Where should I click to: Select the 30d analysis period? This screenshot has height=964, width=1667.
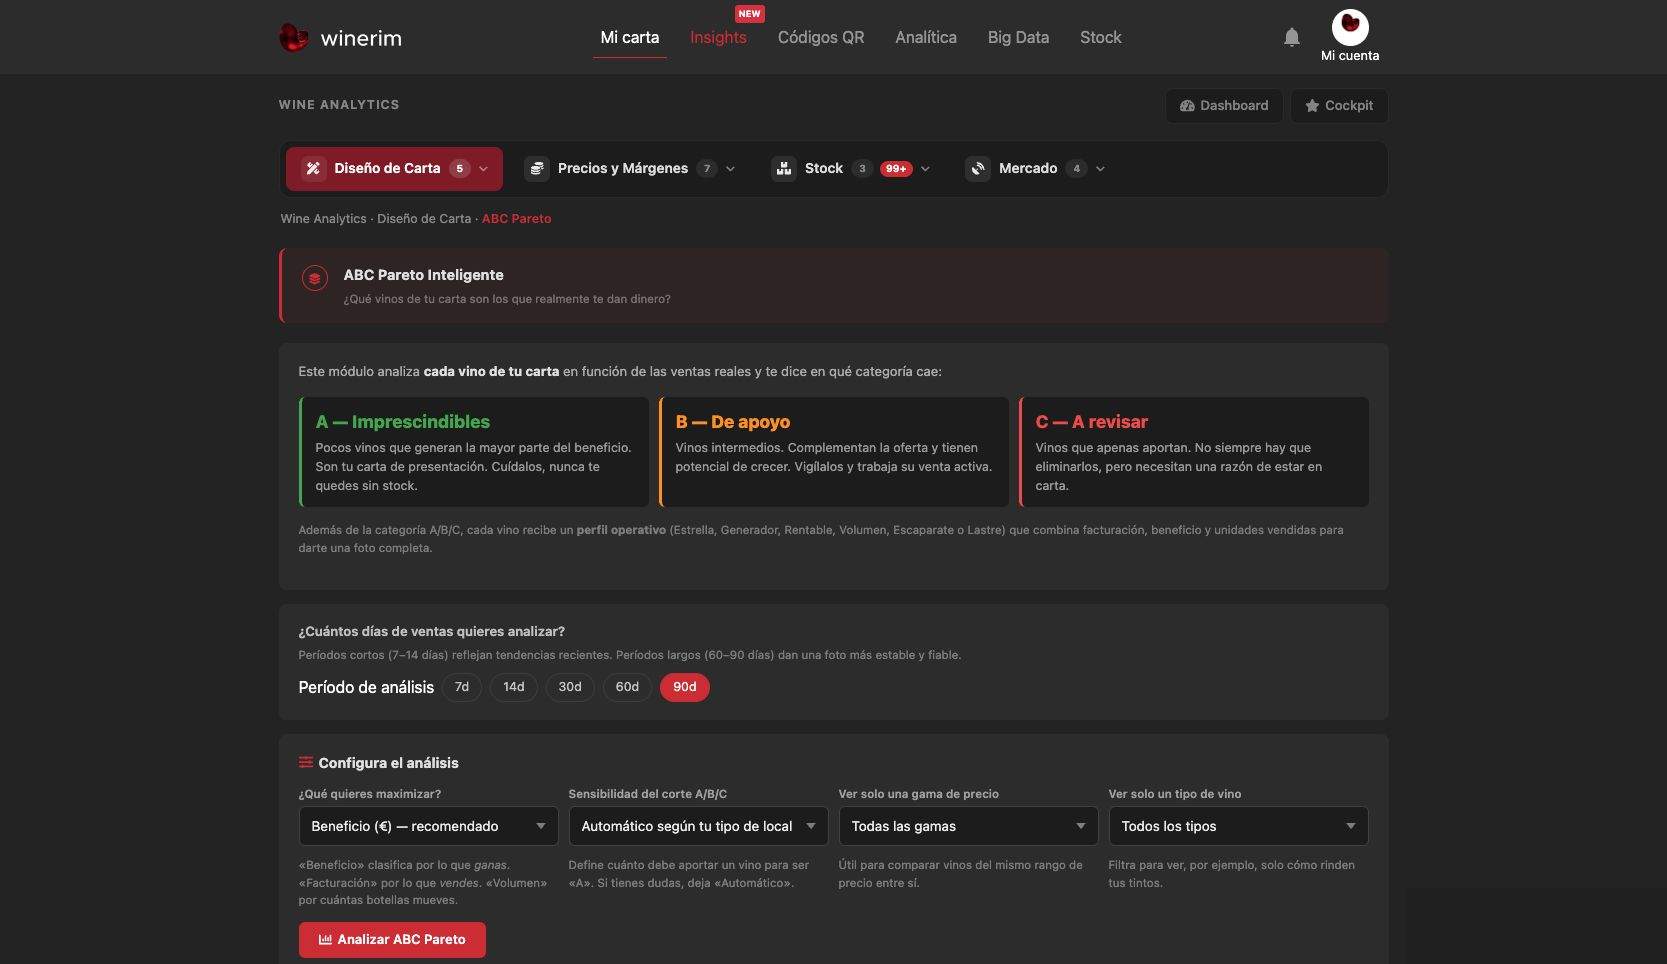click(x=570, y=687)
